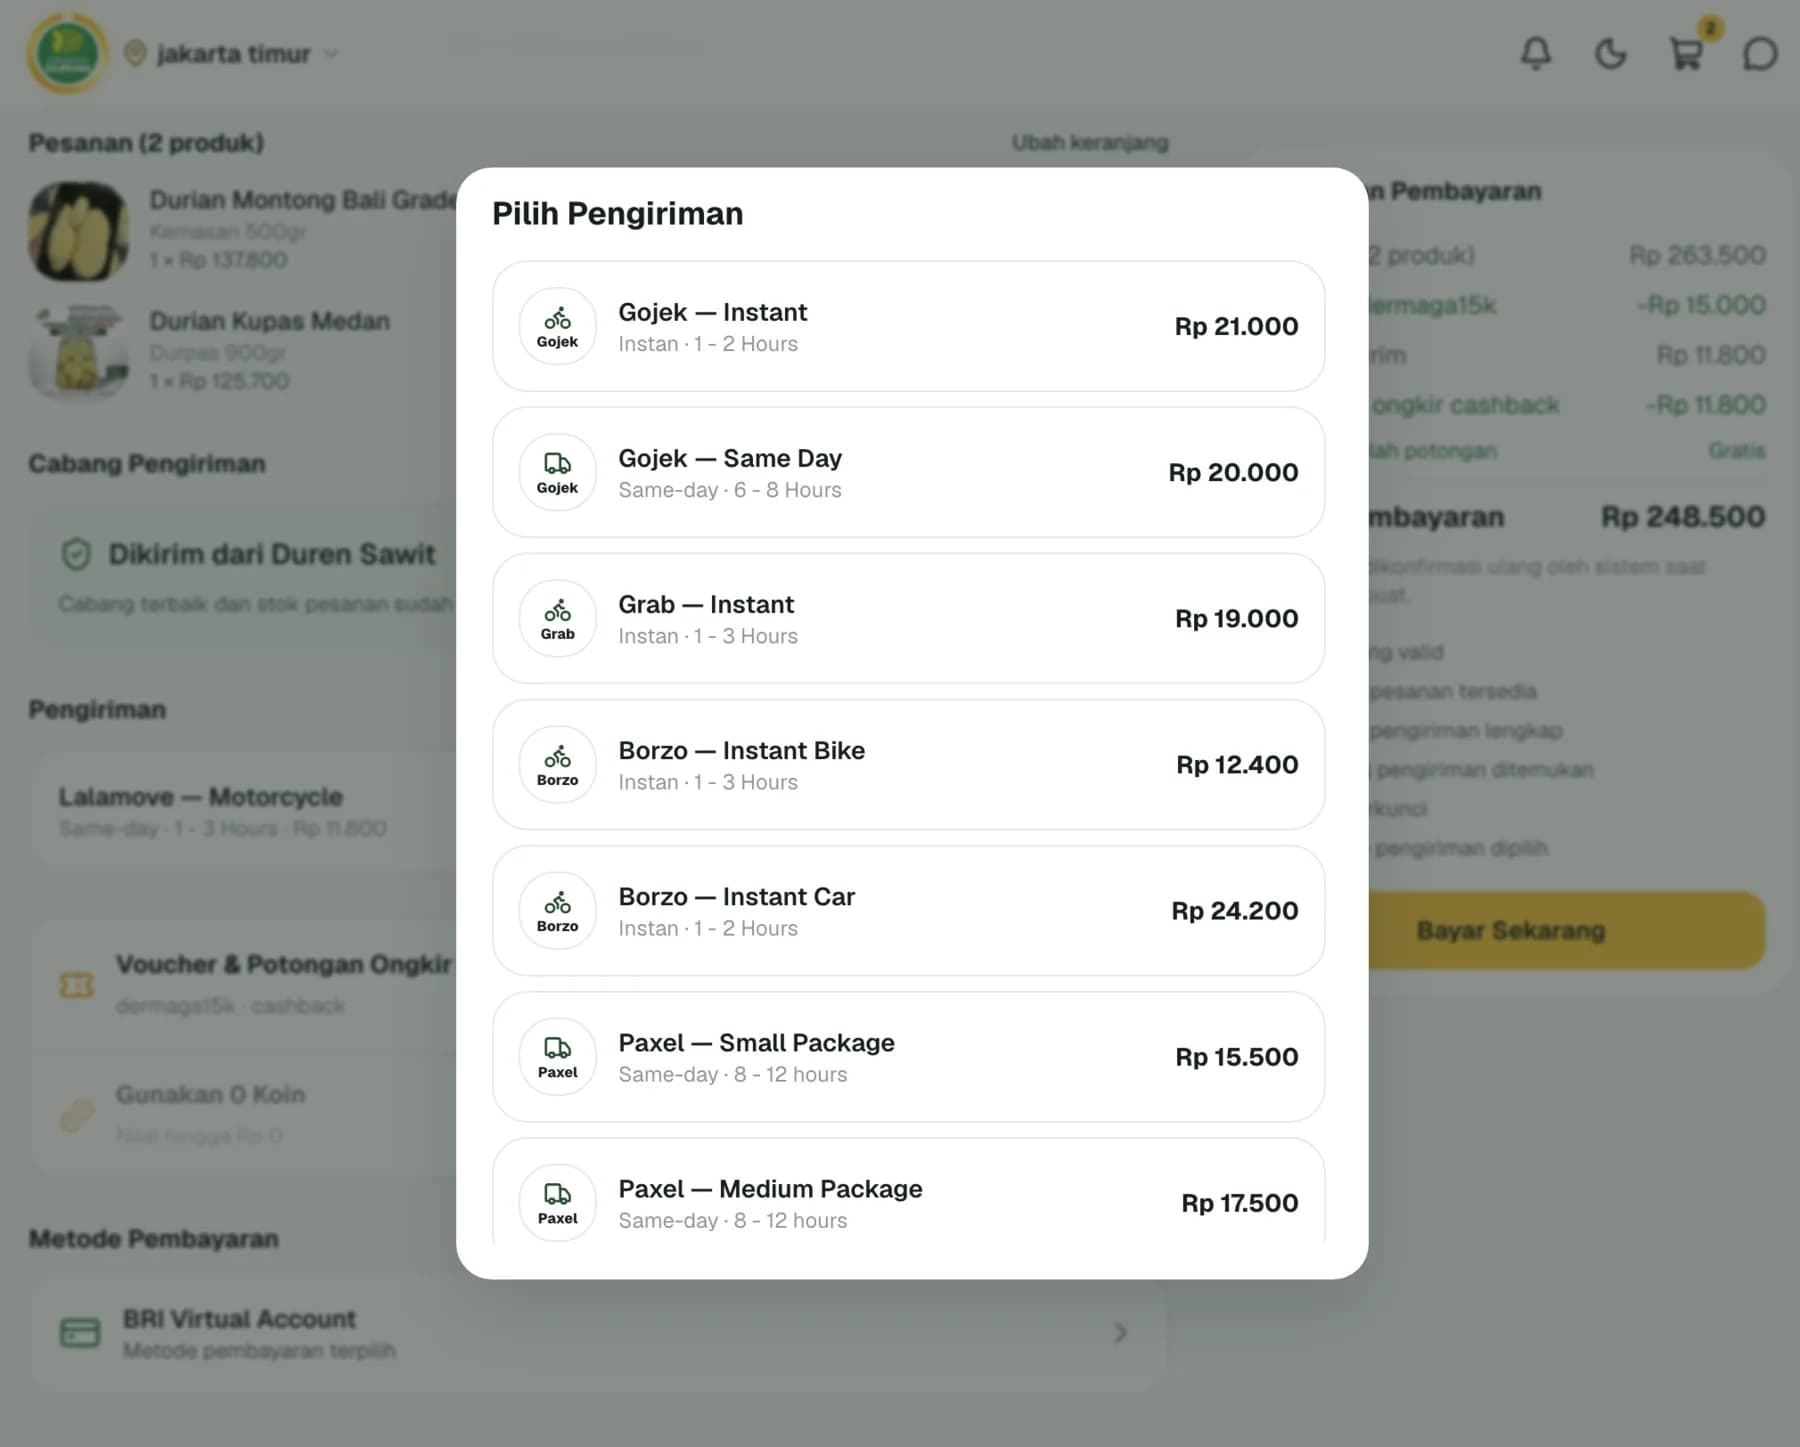Click the shield icon beside Dikirim dari Duren Sawit

pyautogui.click(x=77, y=554)
